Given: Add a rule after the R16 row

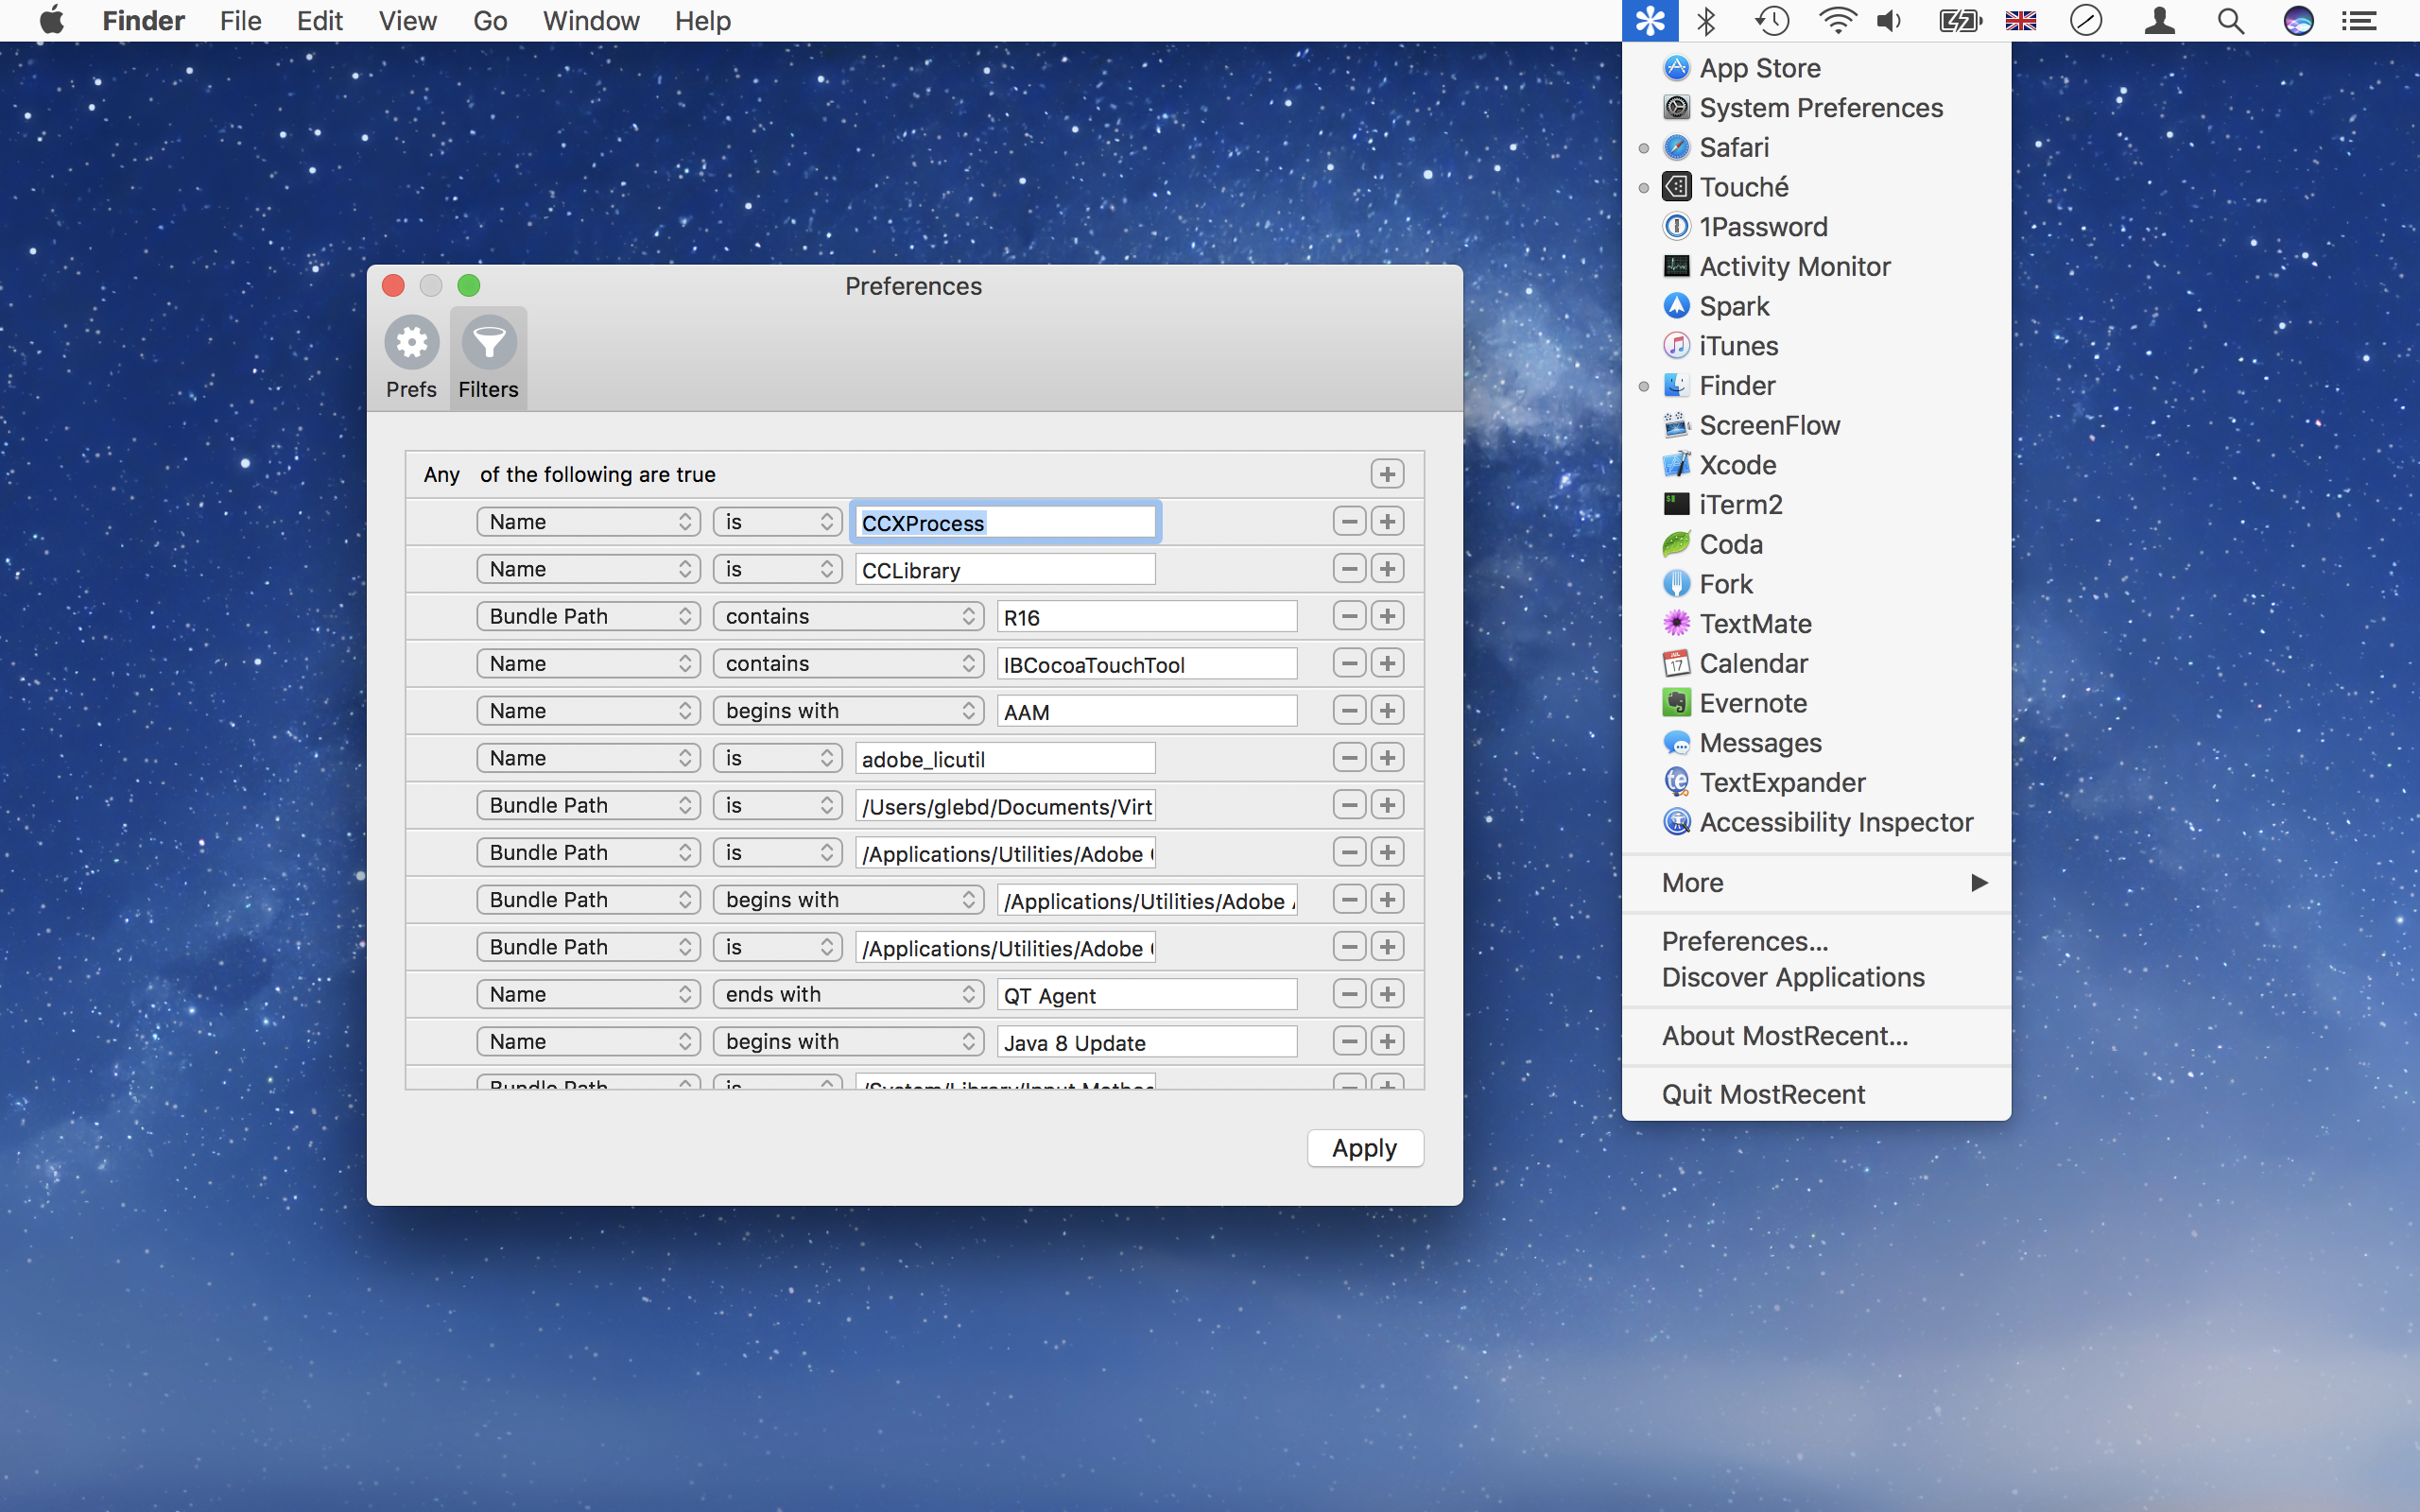Looking at the screenshot, I should point(1387,616).
